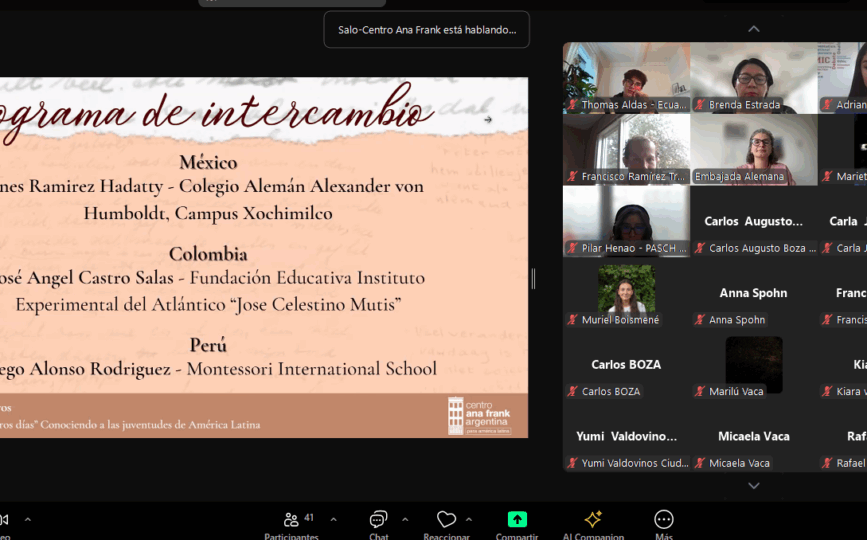
Task: Expand the video options caret
Action: tap(28, 519)
